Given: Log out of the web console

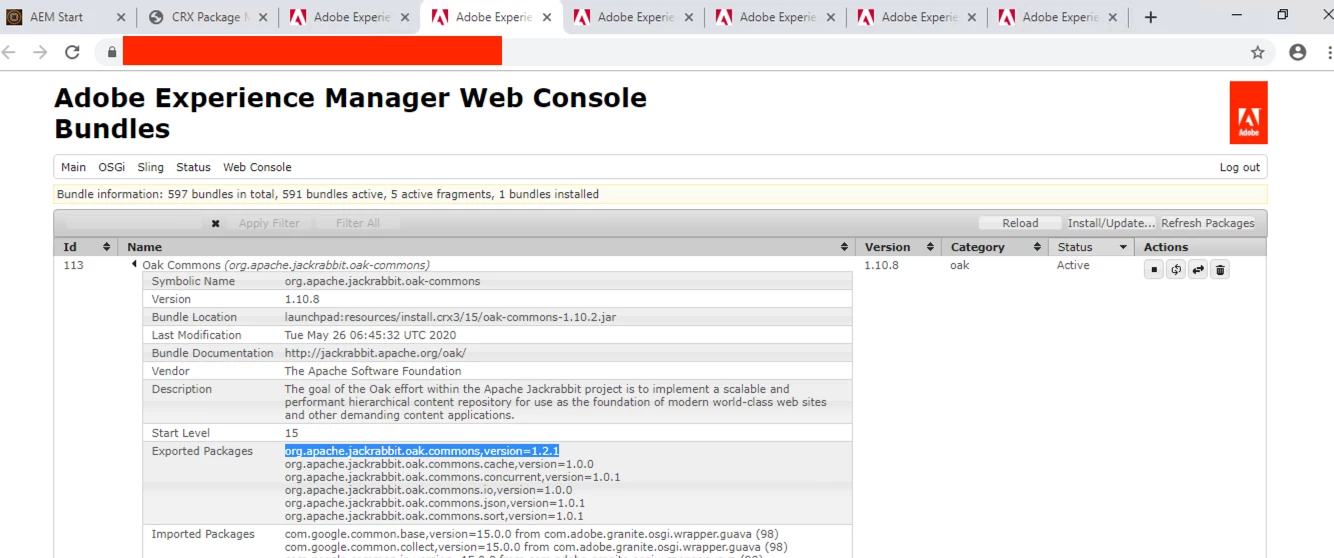Looking at the screenshot, I should point(1240,167).
